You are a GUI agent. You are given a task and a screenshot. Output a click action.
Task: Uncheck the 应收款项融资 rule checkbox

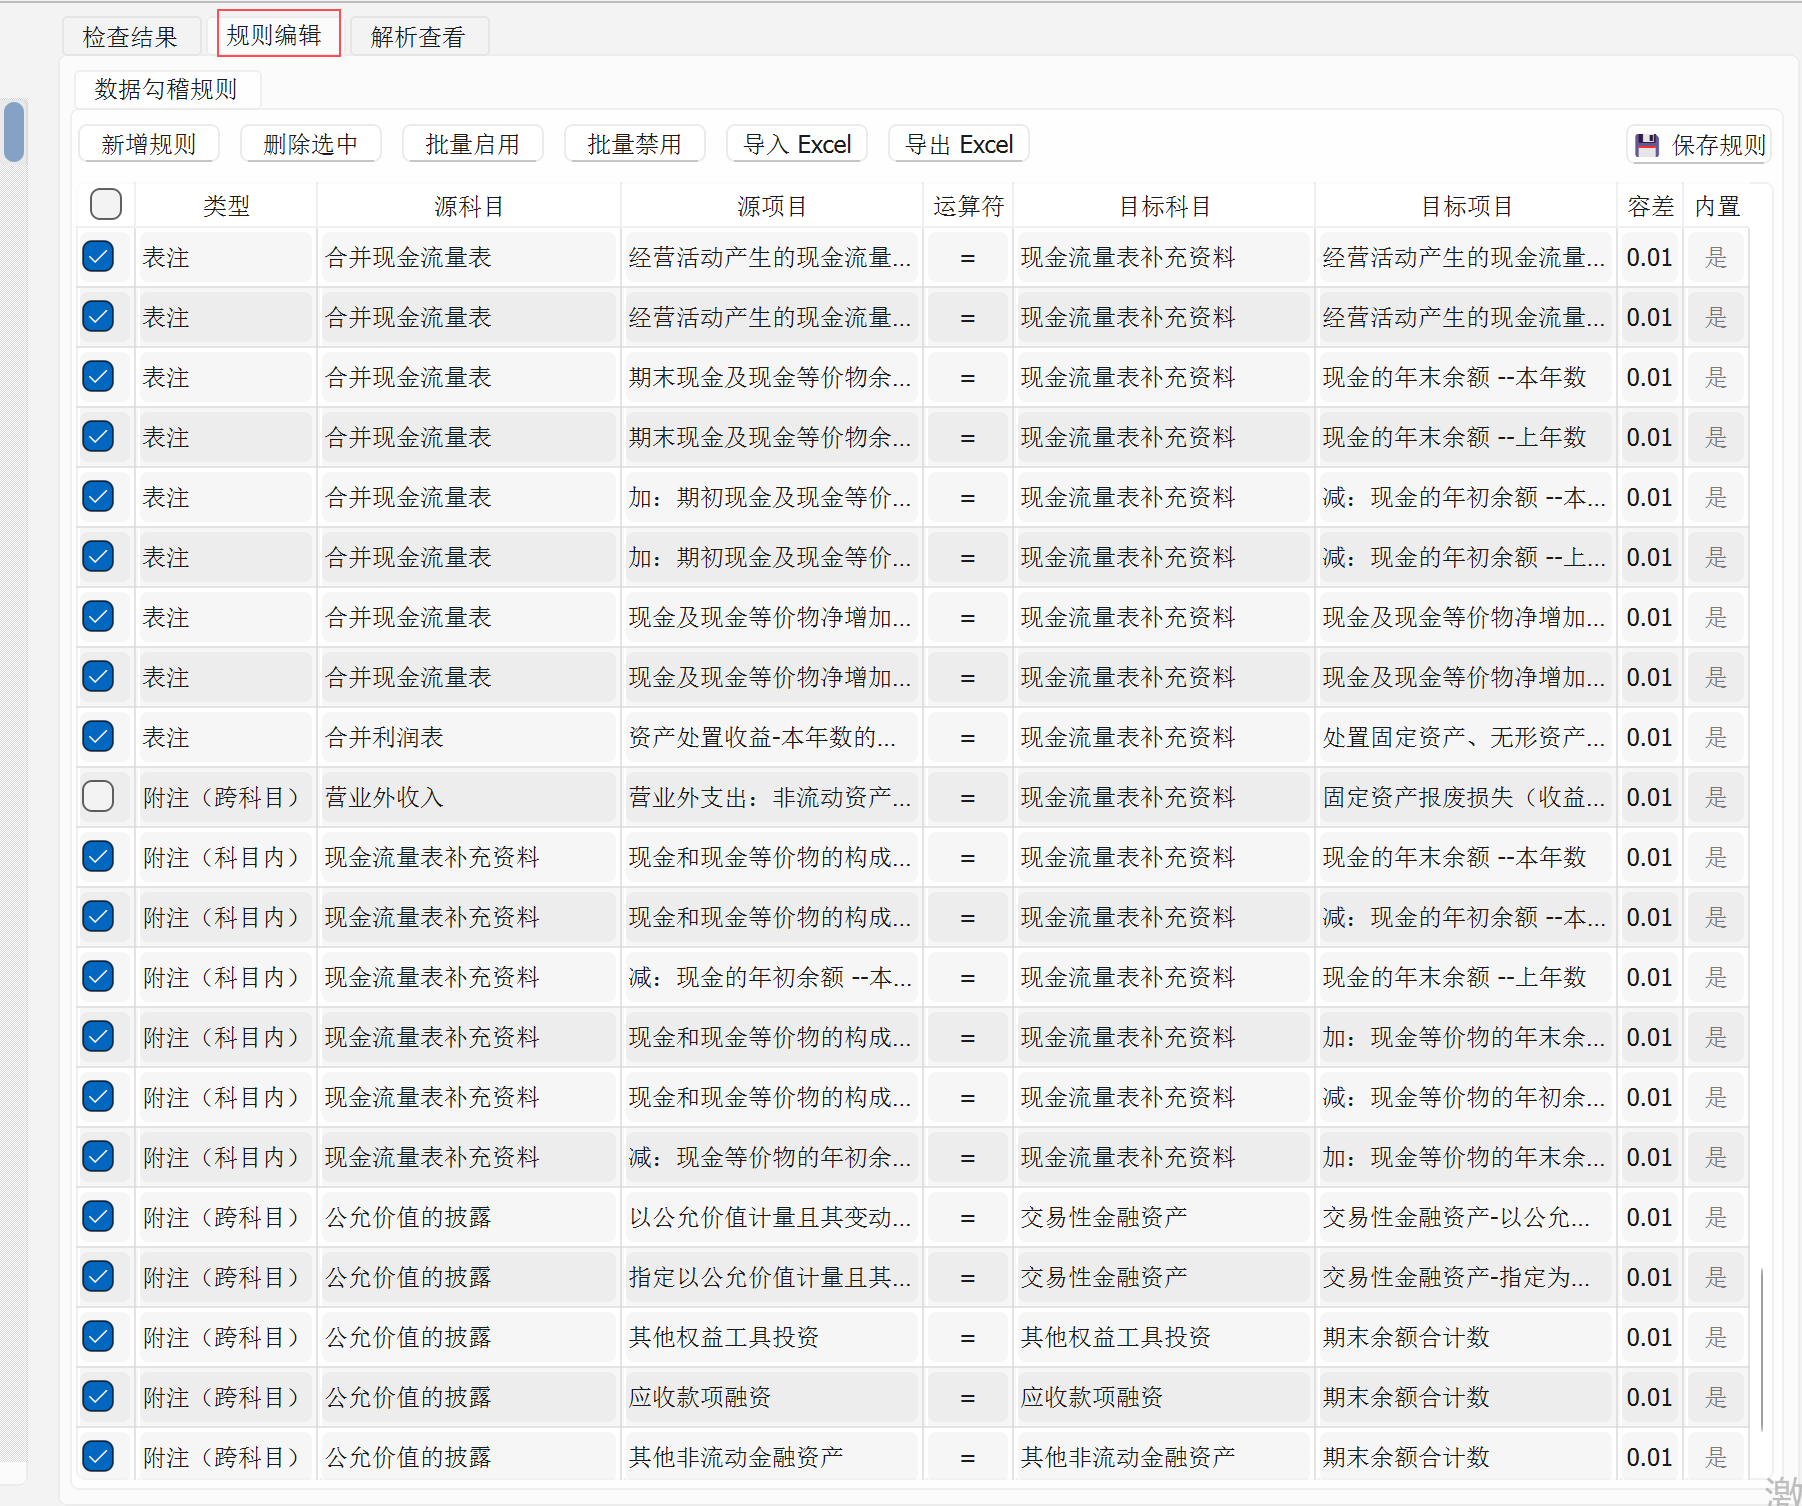(x=98, y=1397)
